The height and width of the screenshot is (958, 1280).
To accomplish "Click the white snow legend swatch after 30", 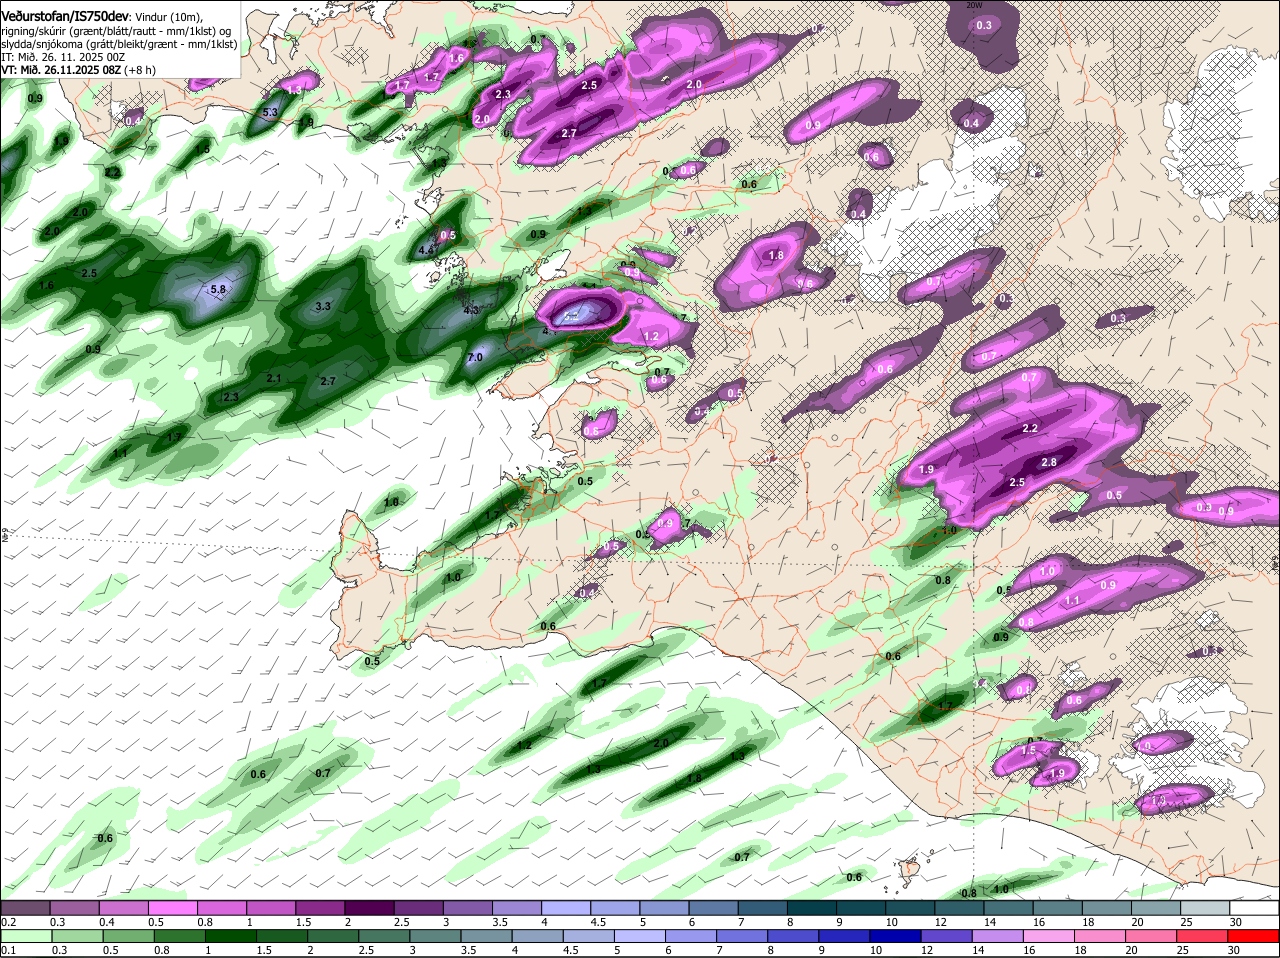I will [1255, 907].
